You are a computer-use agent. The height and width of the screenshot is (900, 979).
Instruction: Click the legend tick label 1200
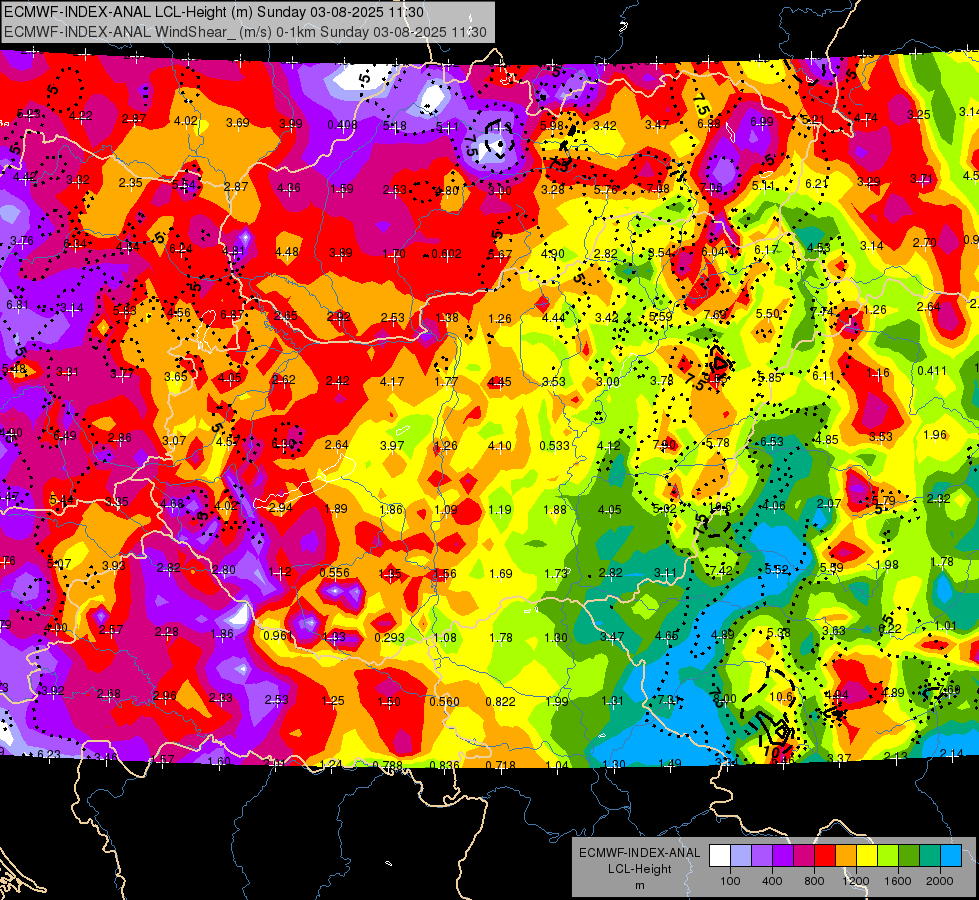coord(855,881)
